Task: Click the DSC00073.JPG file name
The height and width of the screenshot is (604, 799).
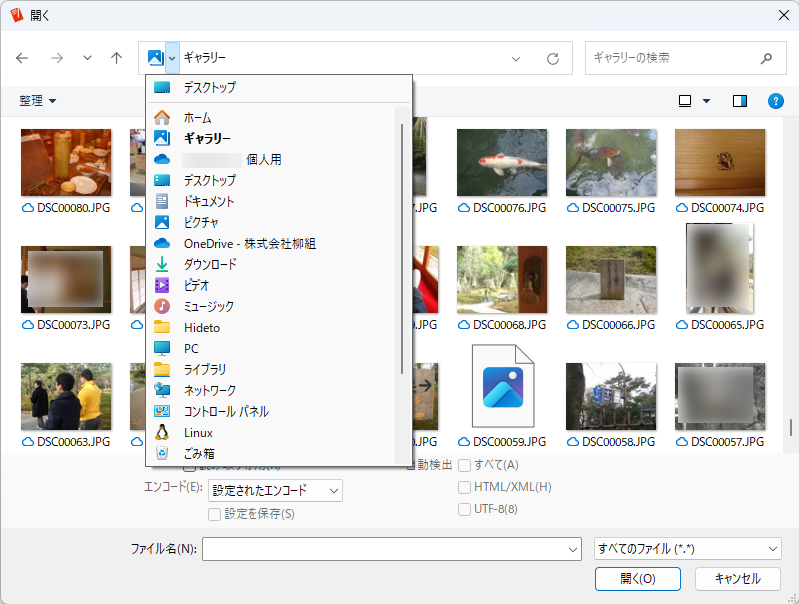Action: point(73,325)
